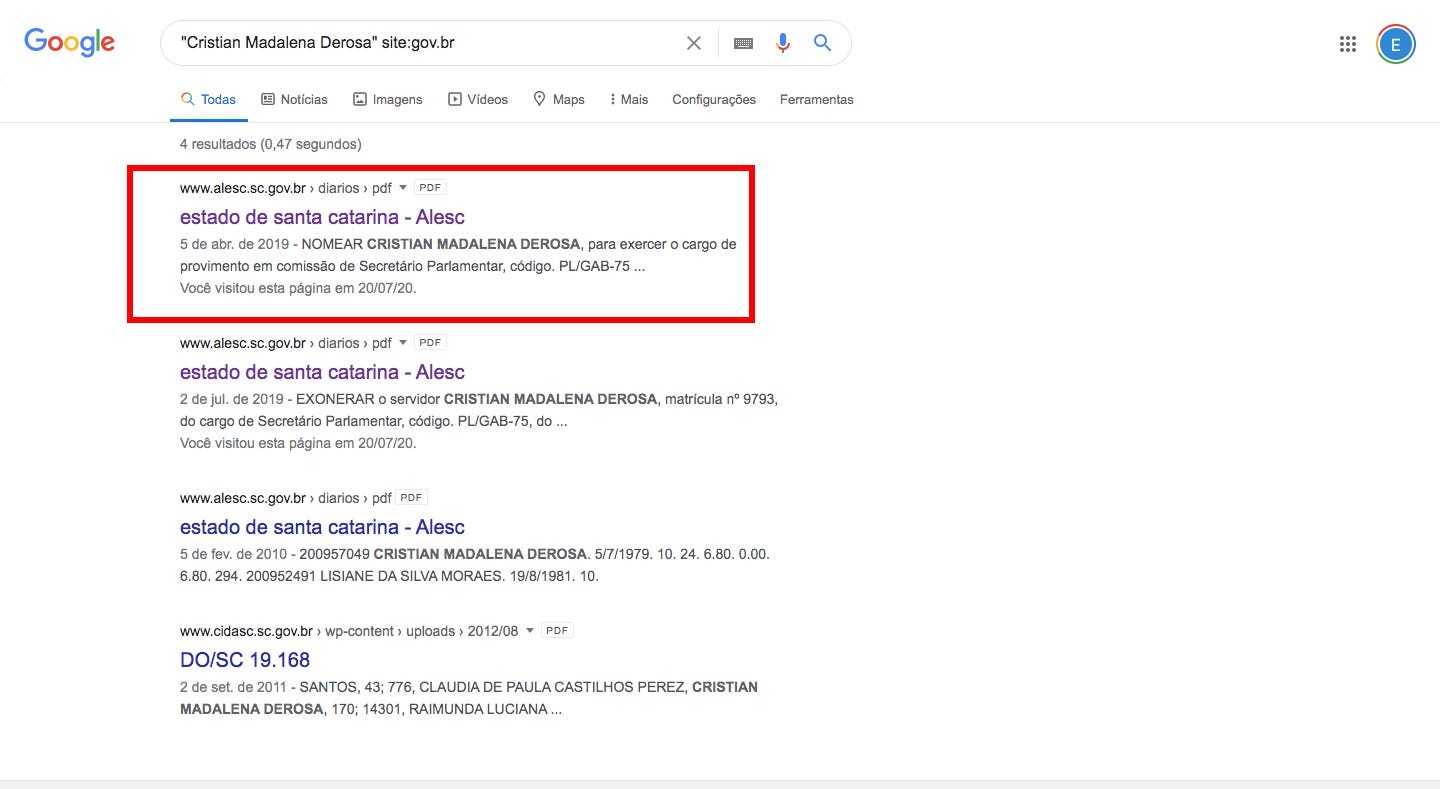Image resolution: width=1440 pixels, height=789 pixels.
Task: Select the Todas tab
Action: pos(208,100)
